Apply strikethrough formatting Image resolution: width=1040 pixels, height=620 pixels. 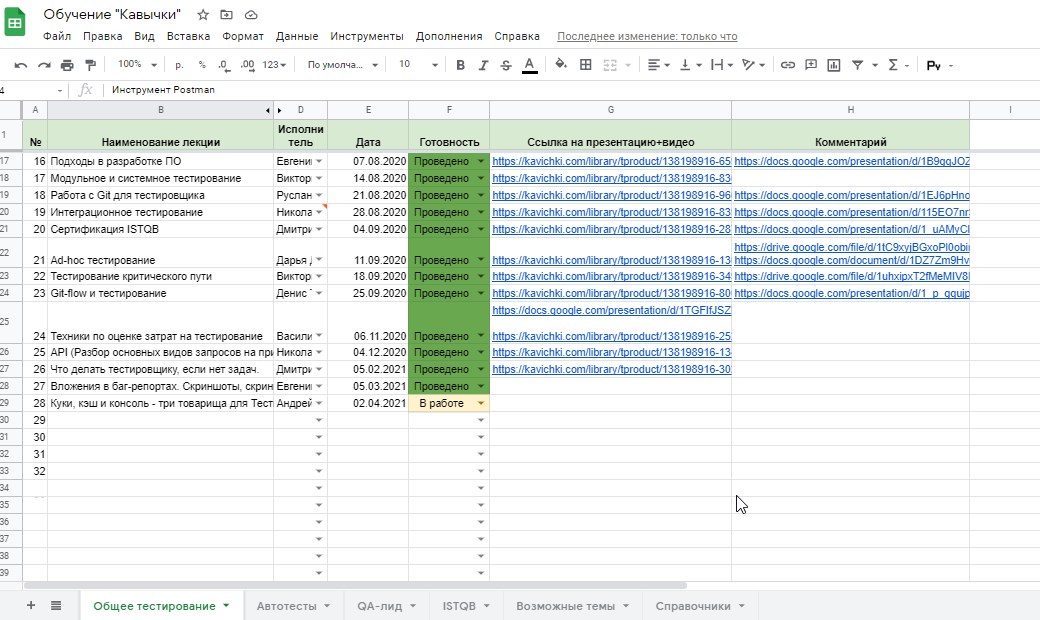pyautogui.click(x=506, y=65)
